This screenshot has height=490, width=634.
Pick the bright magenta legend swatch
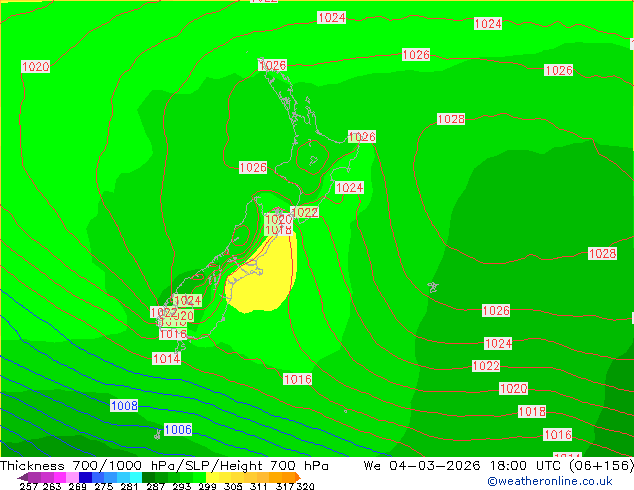[60, 477]
